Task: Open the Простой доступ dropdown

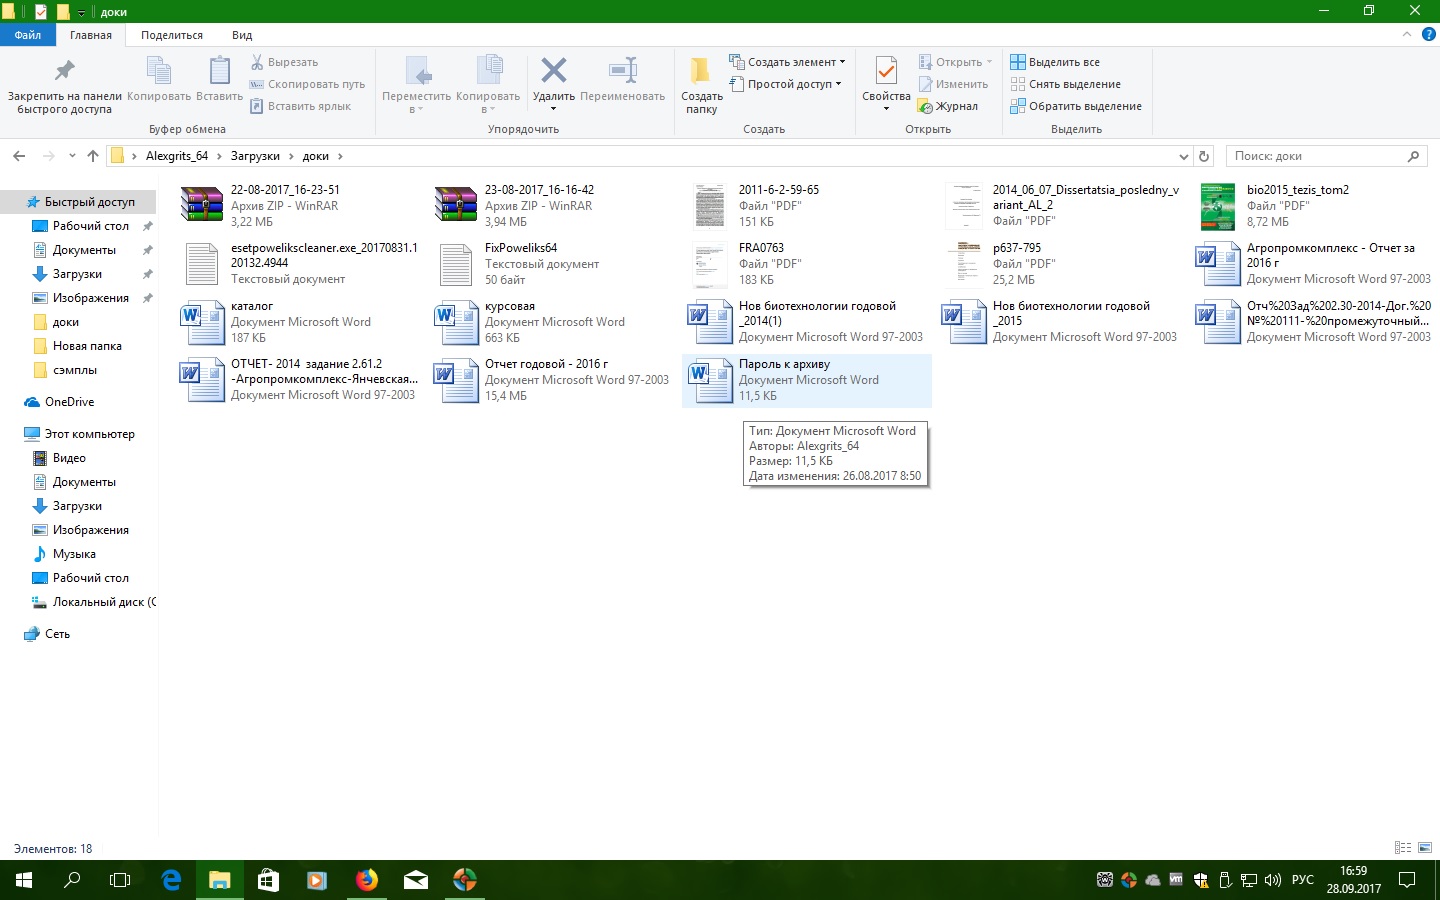Action: click(x=794, y=84)
